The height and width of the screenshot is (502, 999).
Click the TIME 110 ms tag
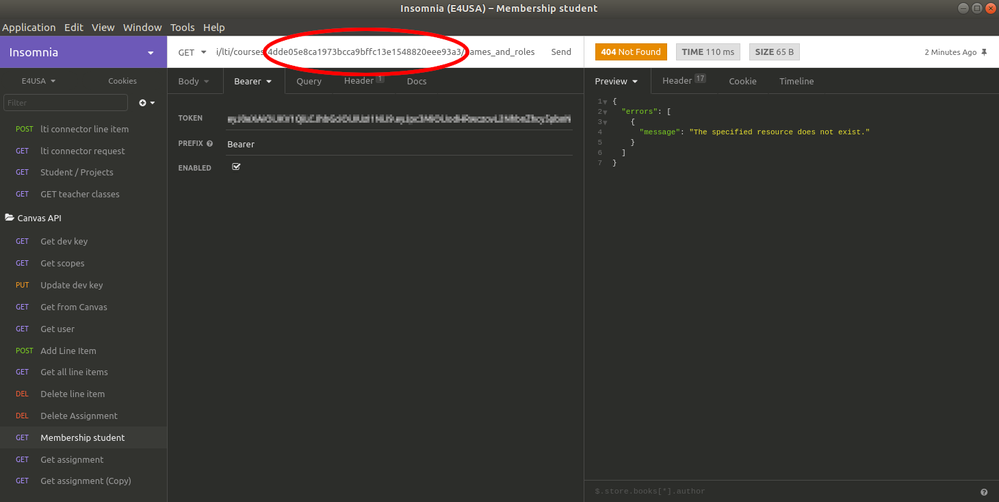[708, 52]
